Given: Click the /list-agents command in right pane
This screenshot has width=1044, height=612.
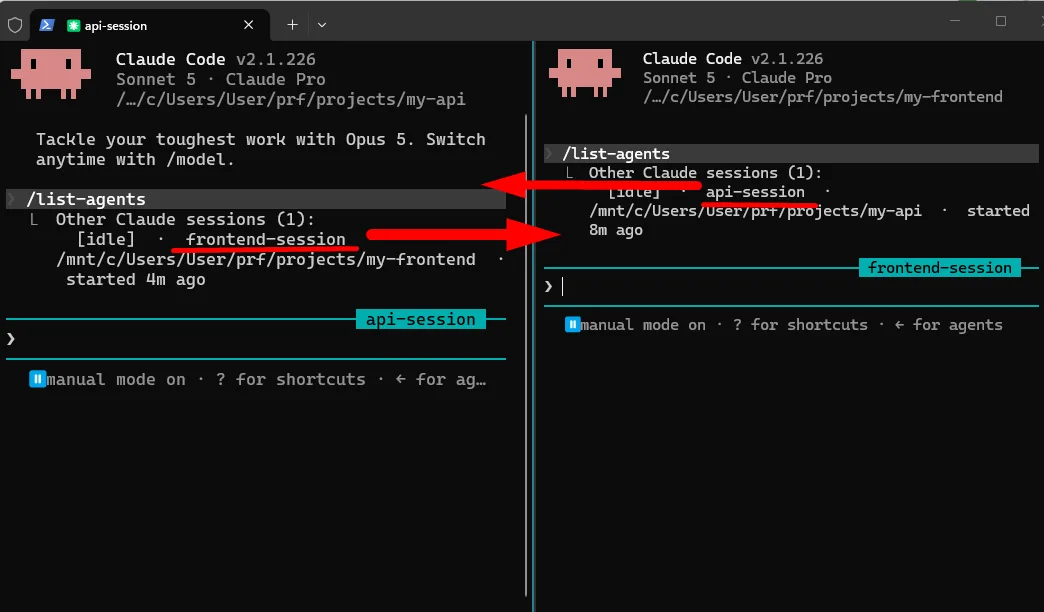Looking at the screenshot, I should pos(616,154).
